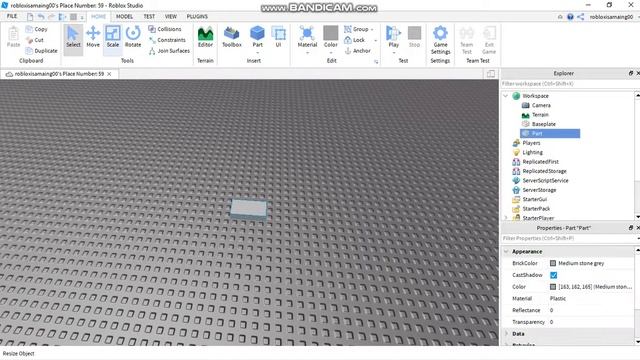The image size is (640, 360).
Task: Close the place document tab
Action: point(109,74)
